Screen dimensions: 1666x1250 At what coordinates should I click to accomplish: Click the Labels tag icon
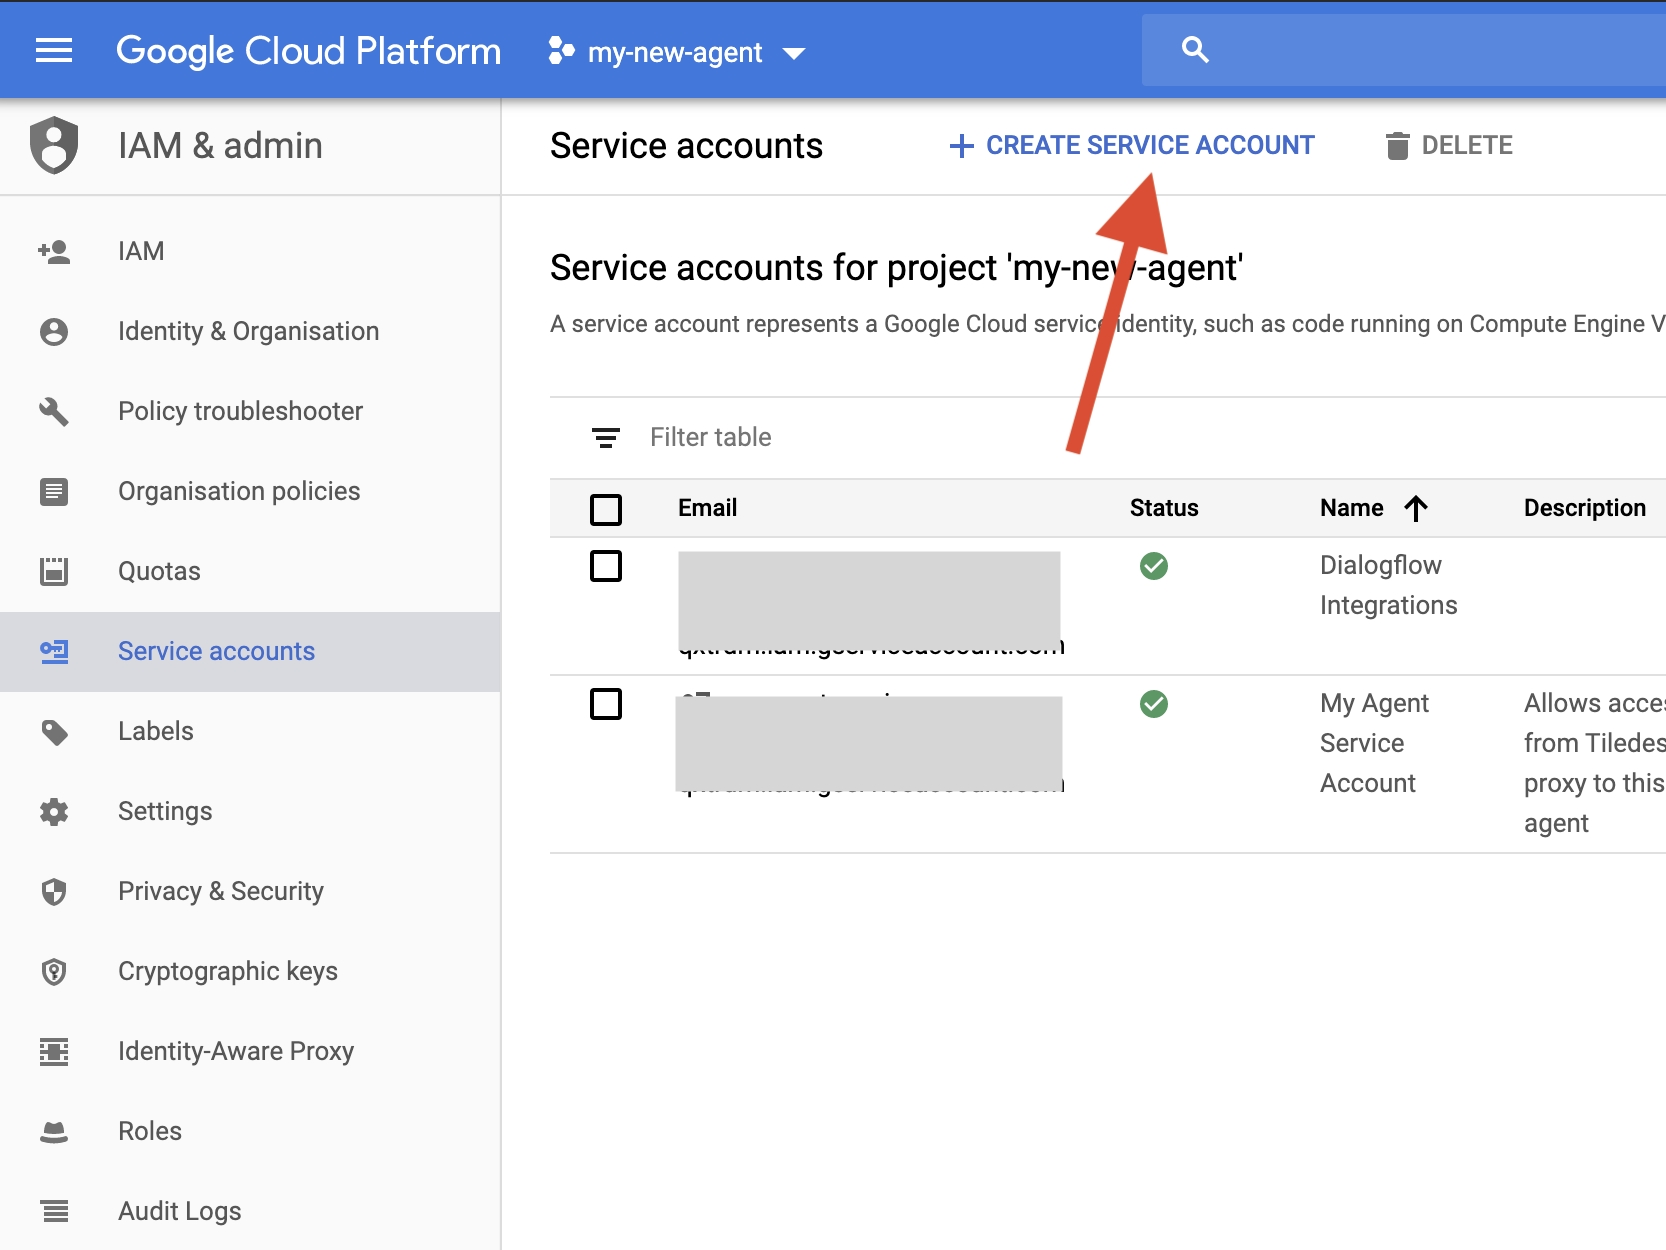[54, 732]
